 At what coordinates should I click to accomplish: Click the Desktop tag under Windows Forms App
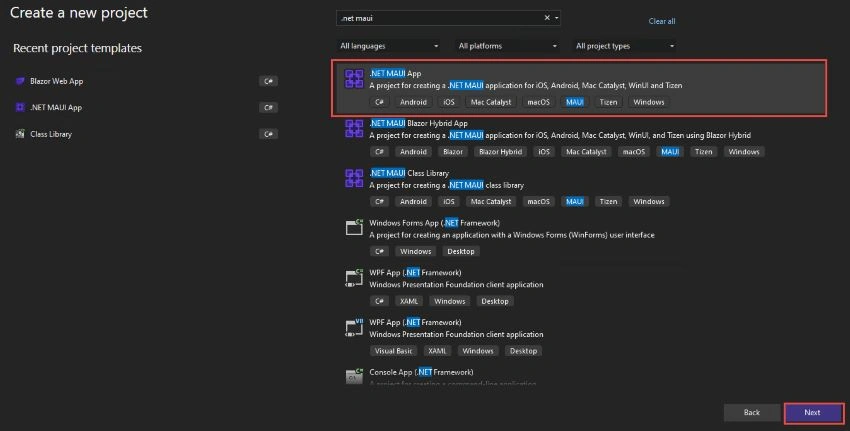pyautogui.click(x=461, y=251)
